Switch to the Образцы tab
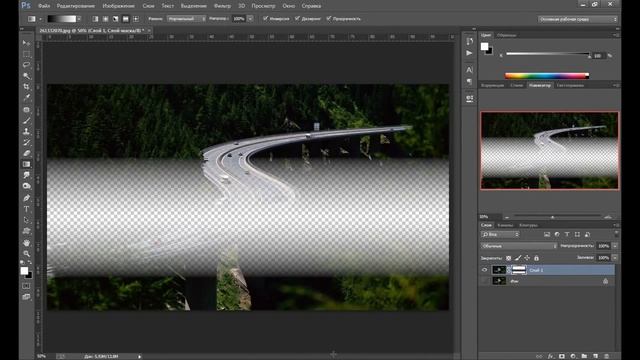Viewport: 640px width, 360px height. [506, 35]
